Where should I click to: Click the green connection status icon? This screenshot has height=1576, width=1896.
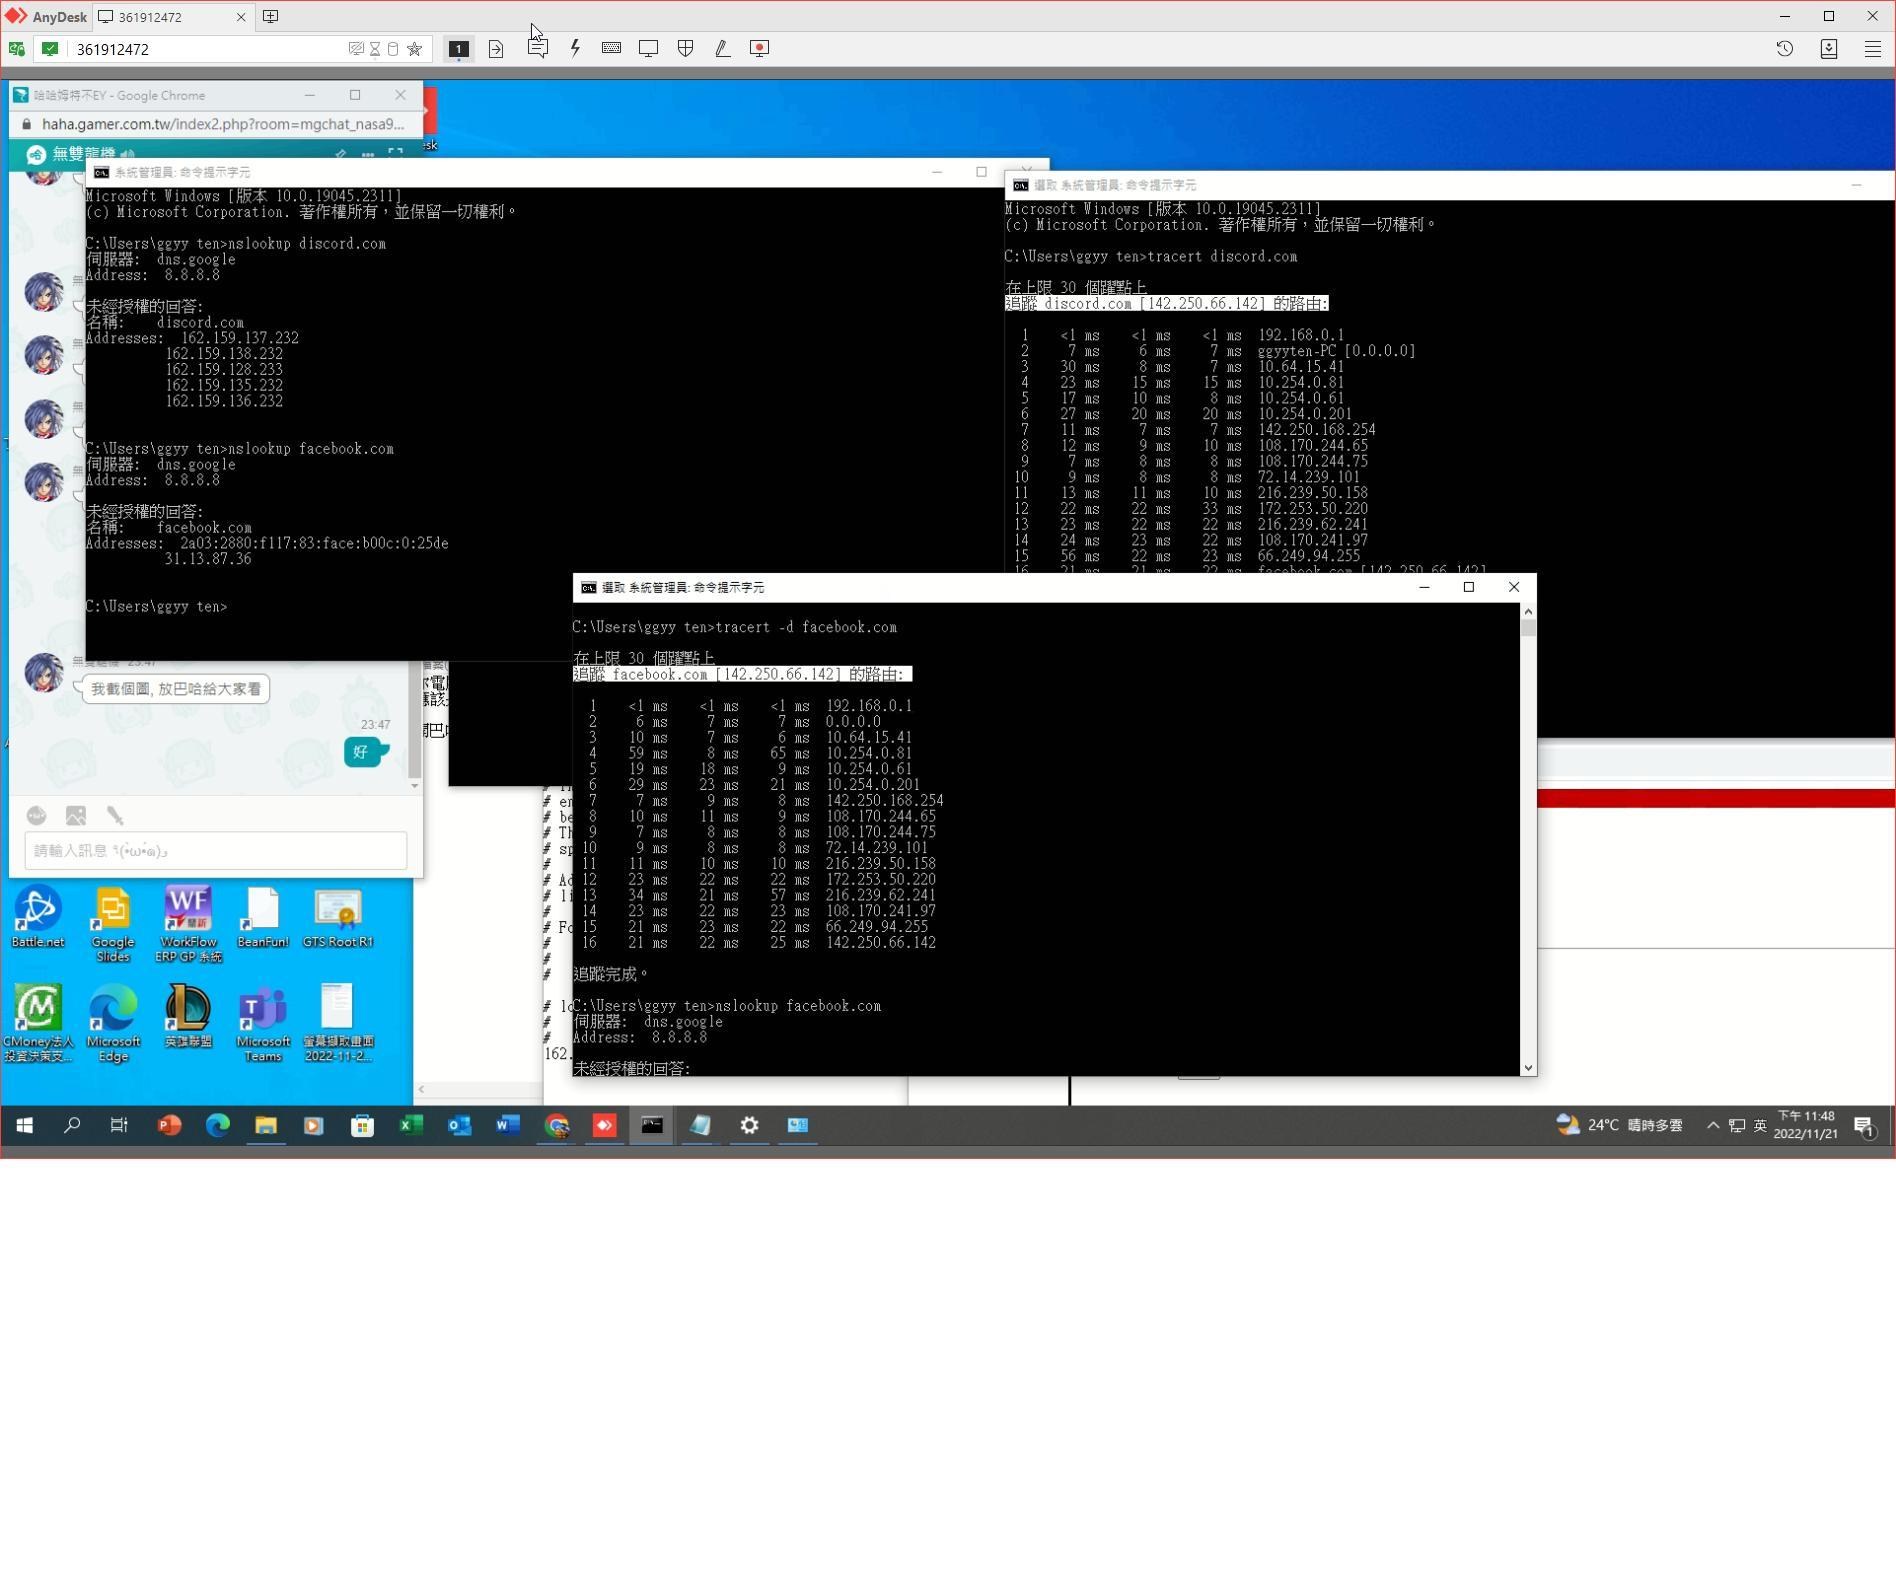point(50,48)
